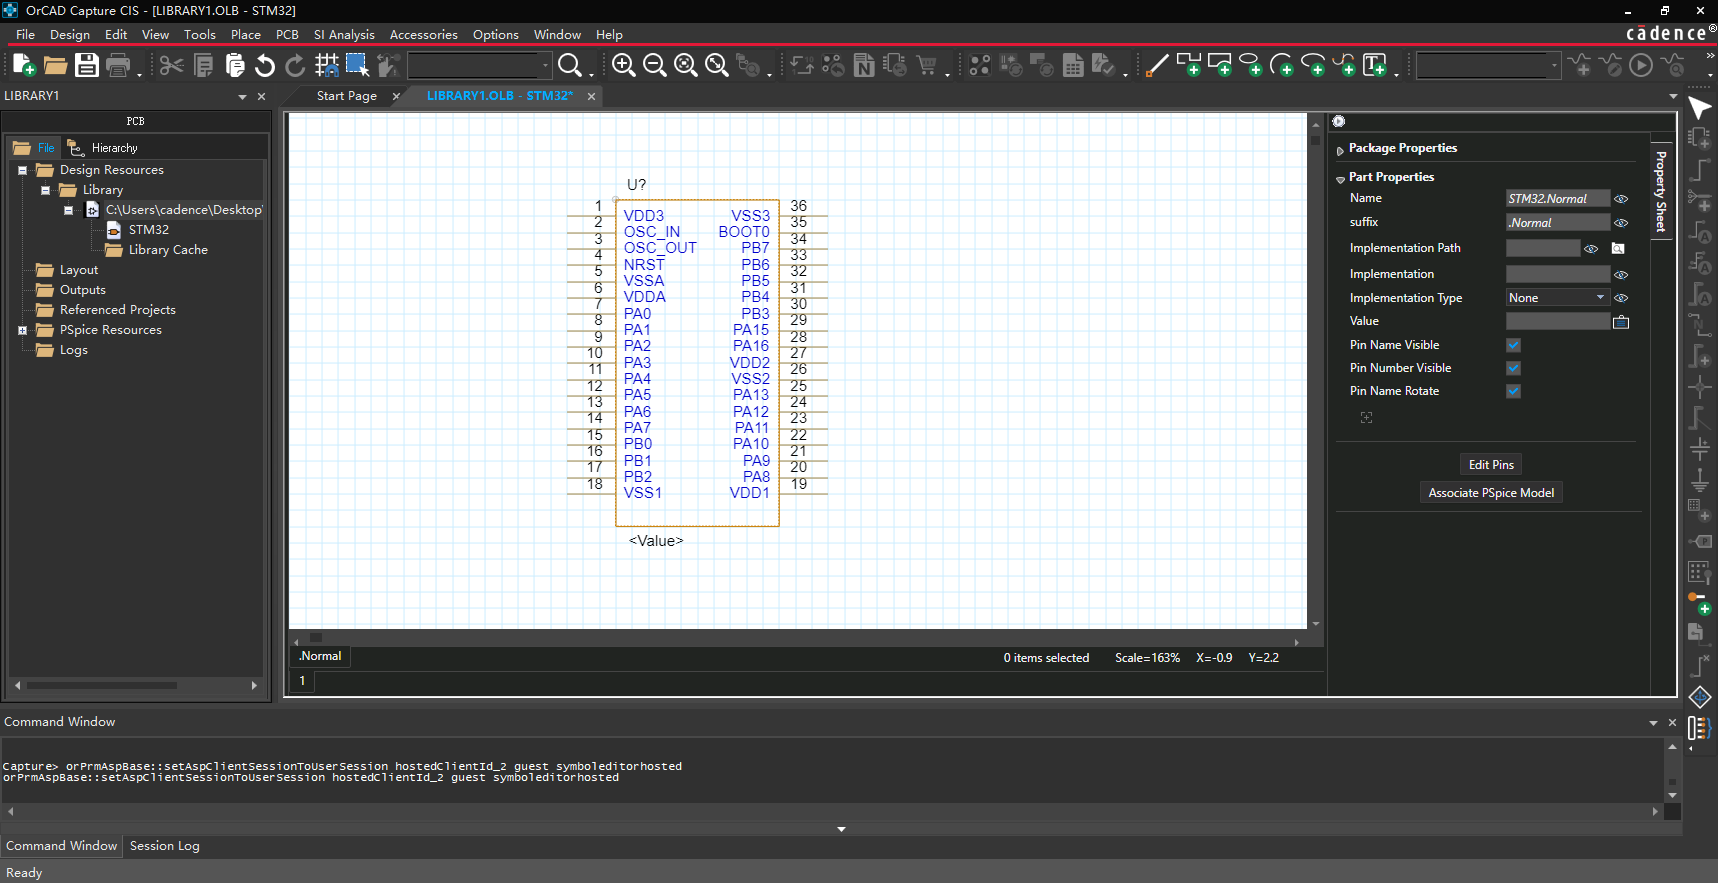Viewport: 1718px width, 883px height.
Task: Click the Snap to Grid icon
Action: click(326, 65)
